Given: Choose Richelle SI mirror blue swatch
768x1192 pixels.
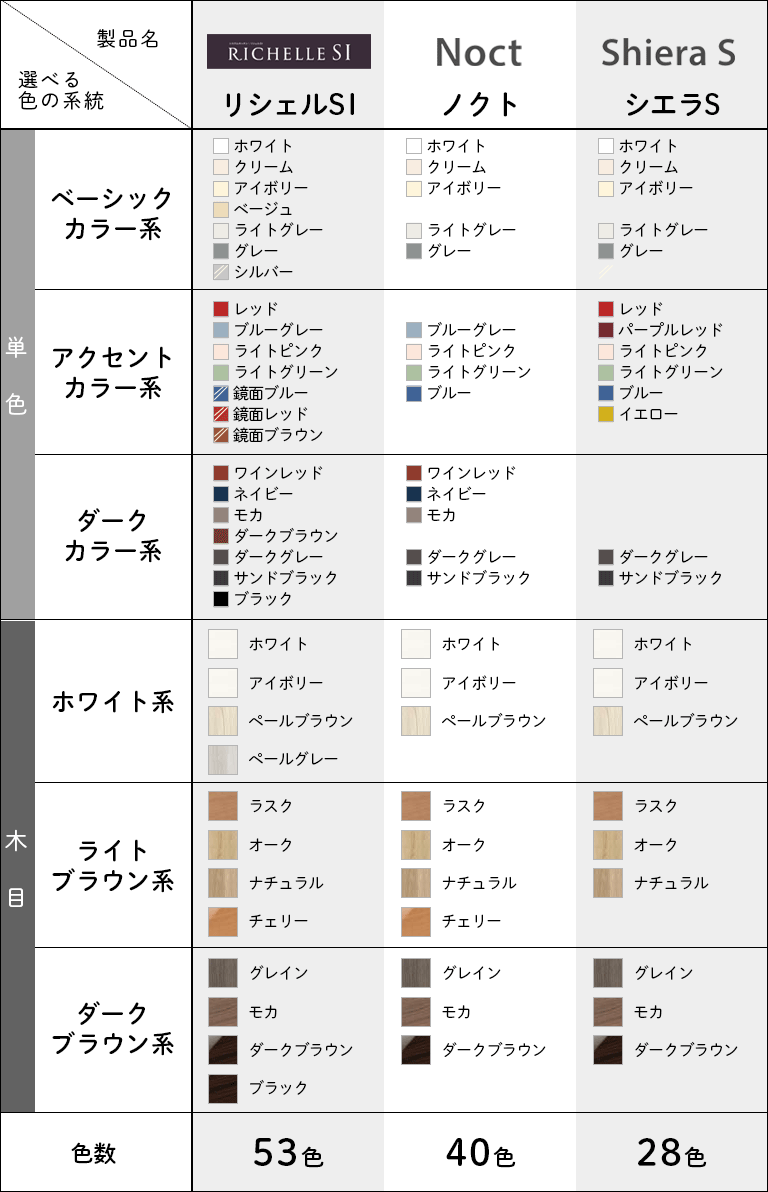Looking at the screenshot, I should tap(221, 393).
